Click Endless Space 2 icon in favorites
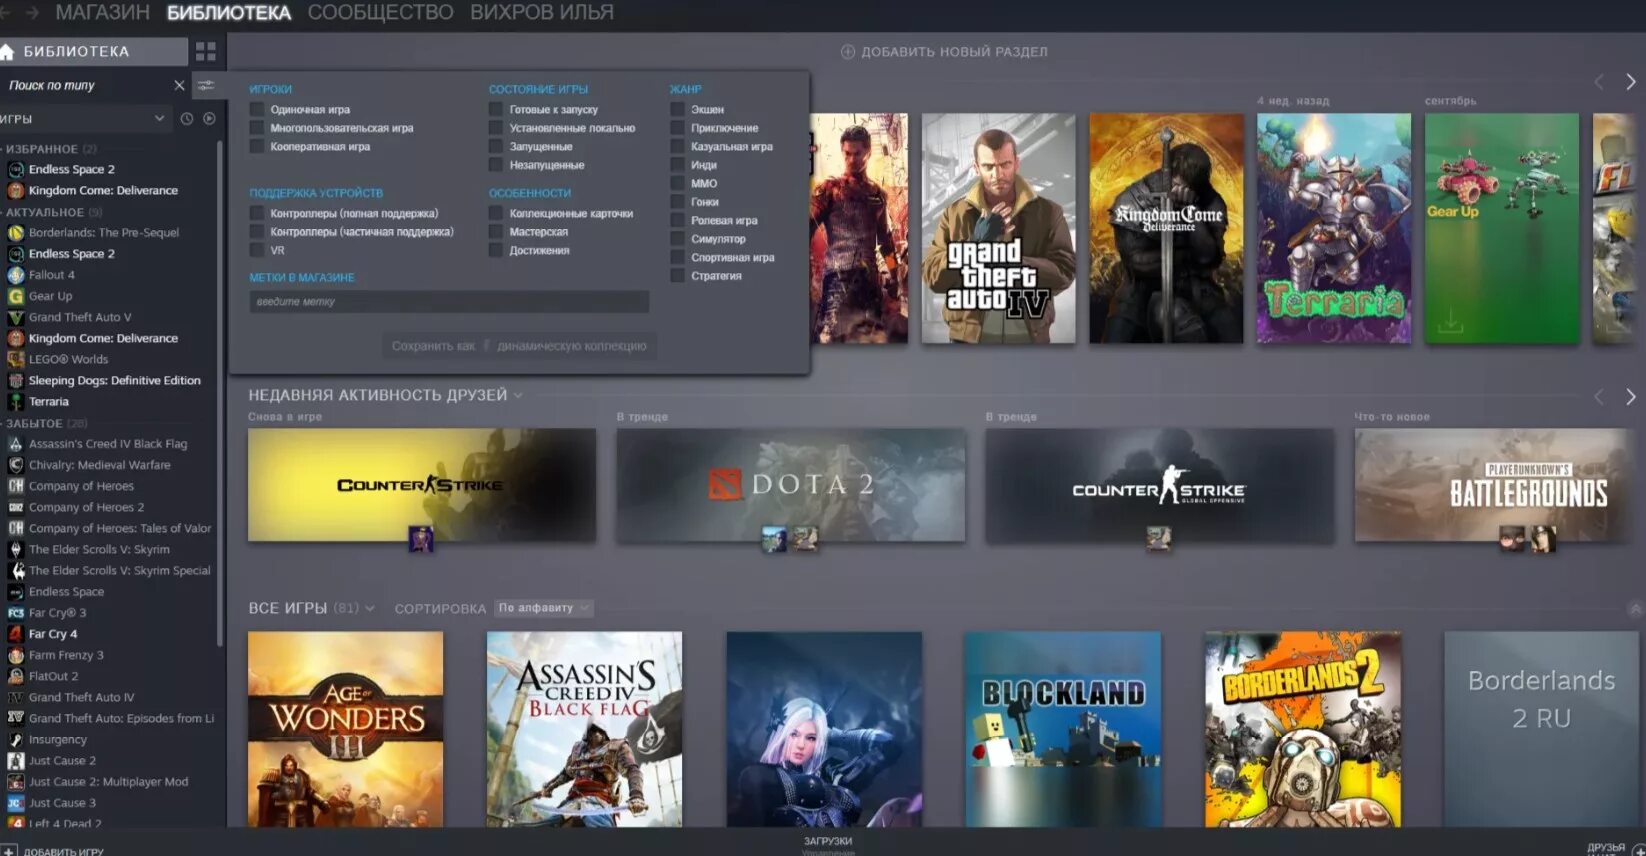The image size is (1646, 856). click(x=16, y=170)
